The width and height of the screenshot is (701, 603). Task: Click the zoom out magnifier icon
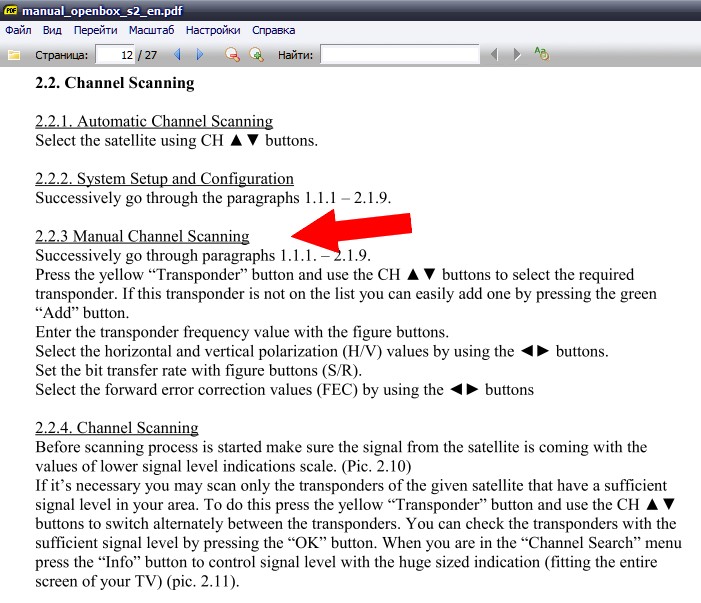232,55
